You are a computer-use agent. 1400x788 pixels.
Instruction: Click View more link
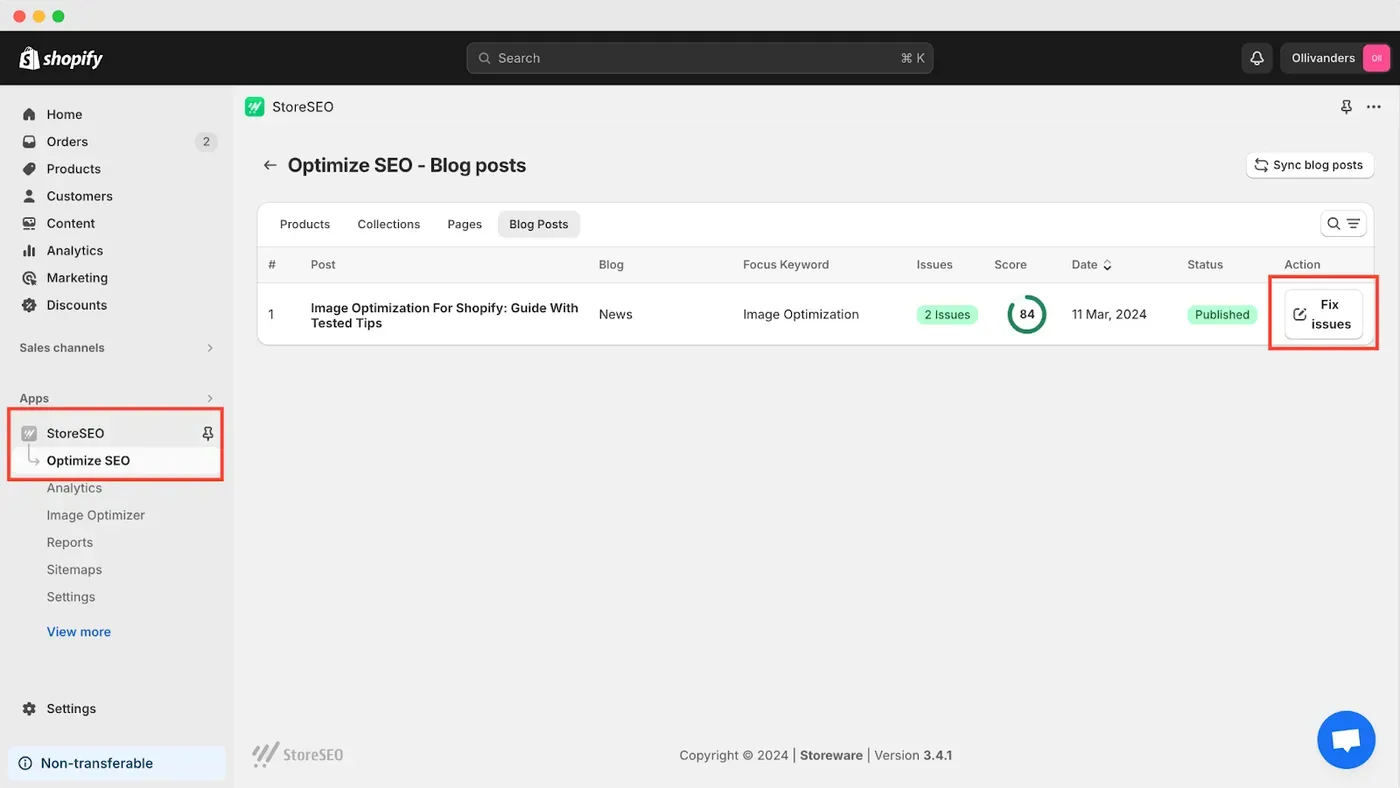pyautogui.click(x=78, y=632)
